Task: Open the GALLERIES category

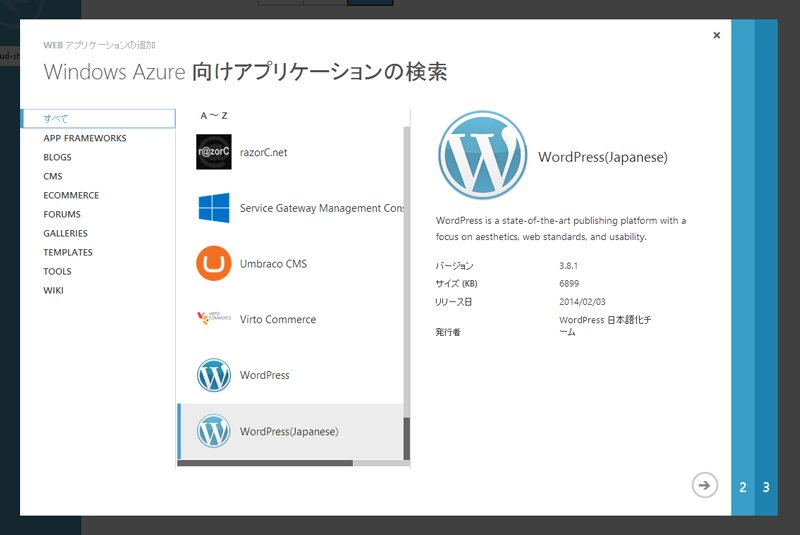Action: click(x=65, y=233)
